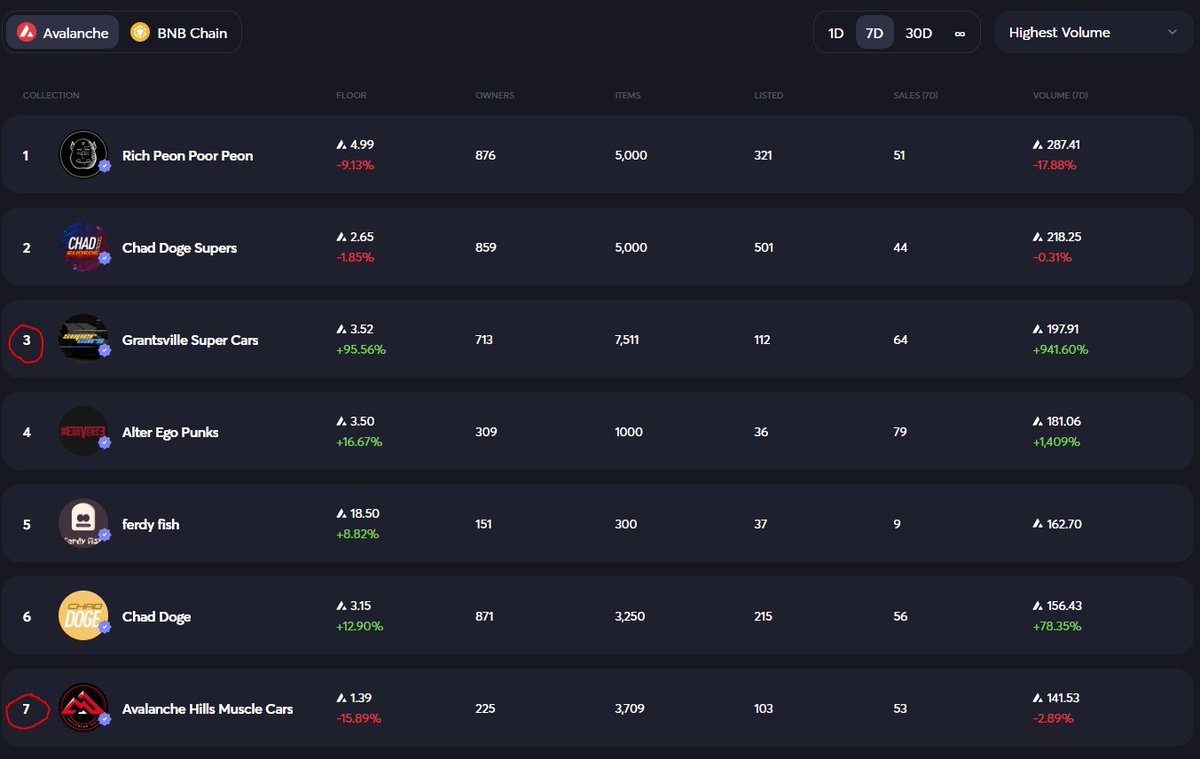Click items count 7,511
The width and height of the screenshot is (1200, 759).
click(627, 340)
